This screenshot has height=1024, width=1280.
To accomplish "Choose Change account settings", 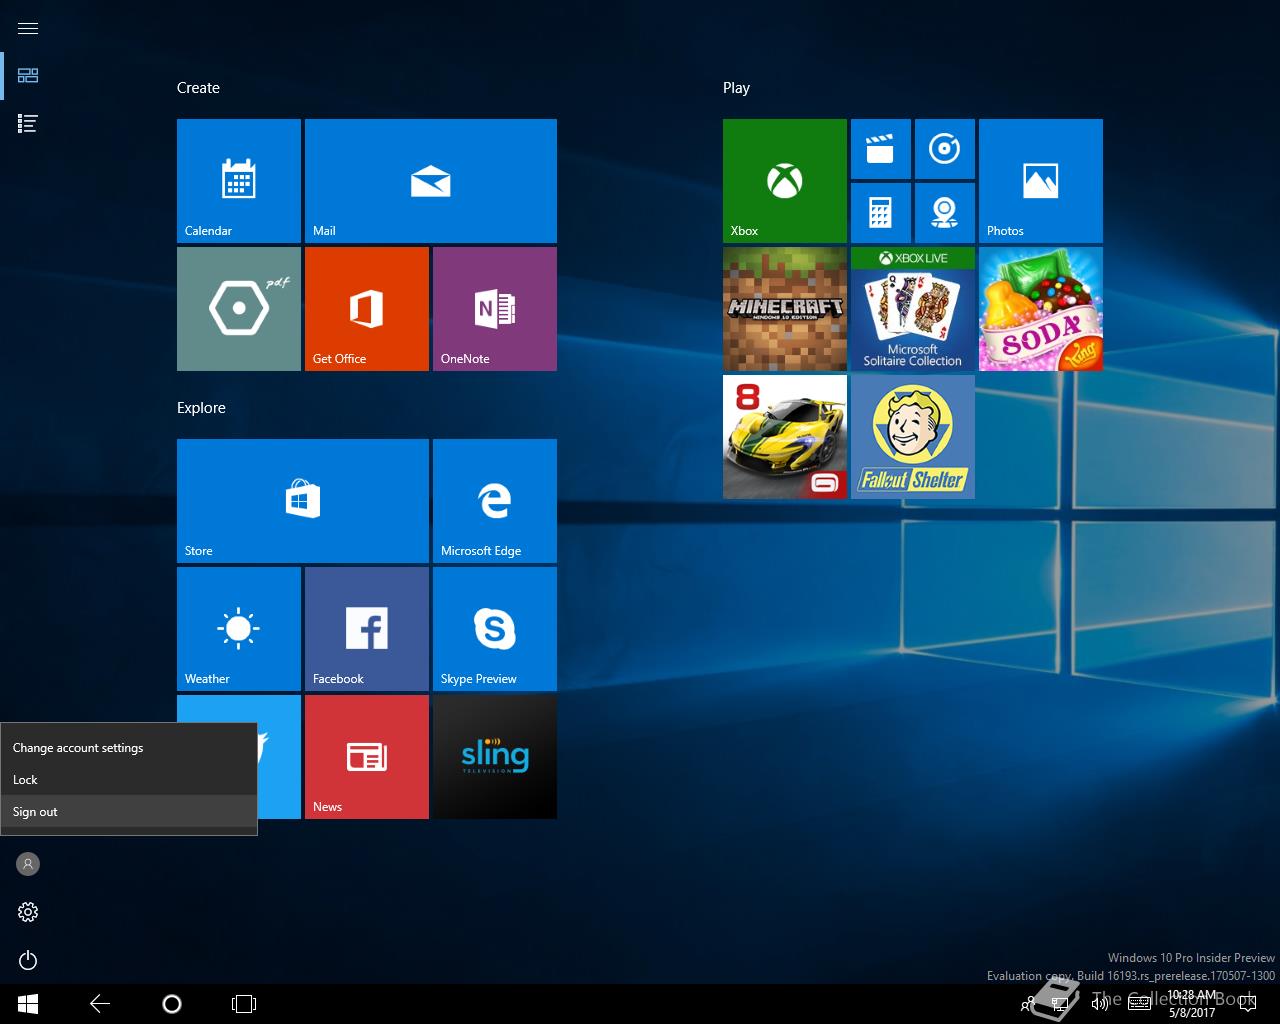I will click(129, 748).
